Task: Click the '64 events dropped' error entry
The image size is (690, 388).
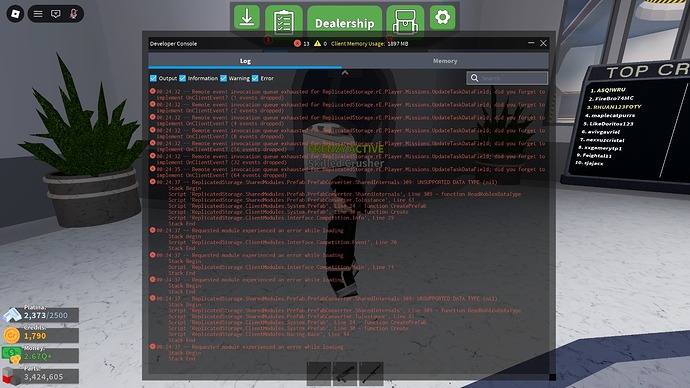Action: (x=348, y=172)
